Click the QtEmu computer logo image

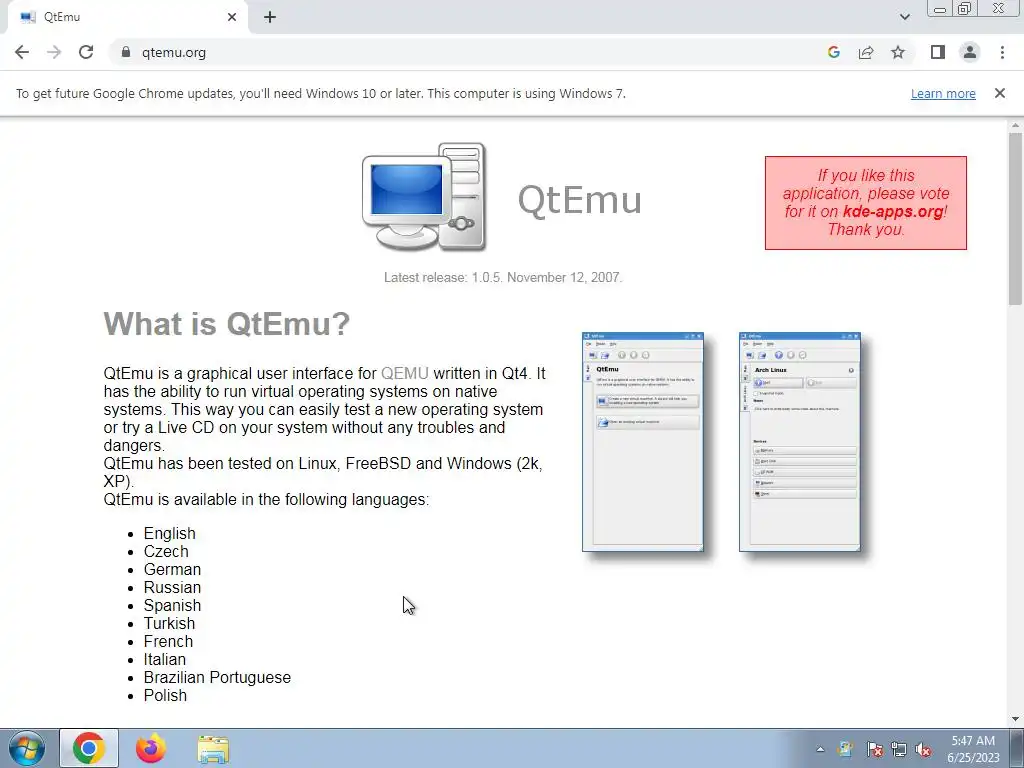click(424, 197)
